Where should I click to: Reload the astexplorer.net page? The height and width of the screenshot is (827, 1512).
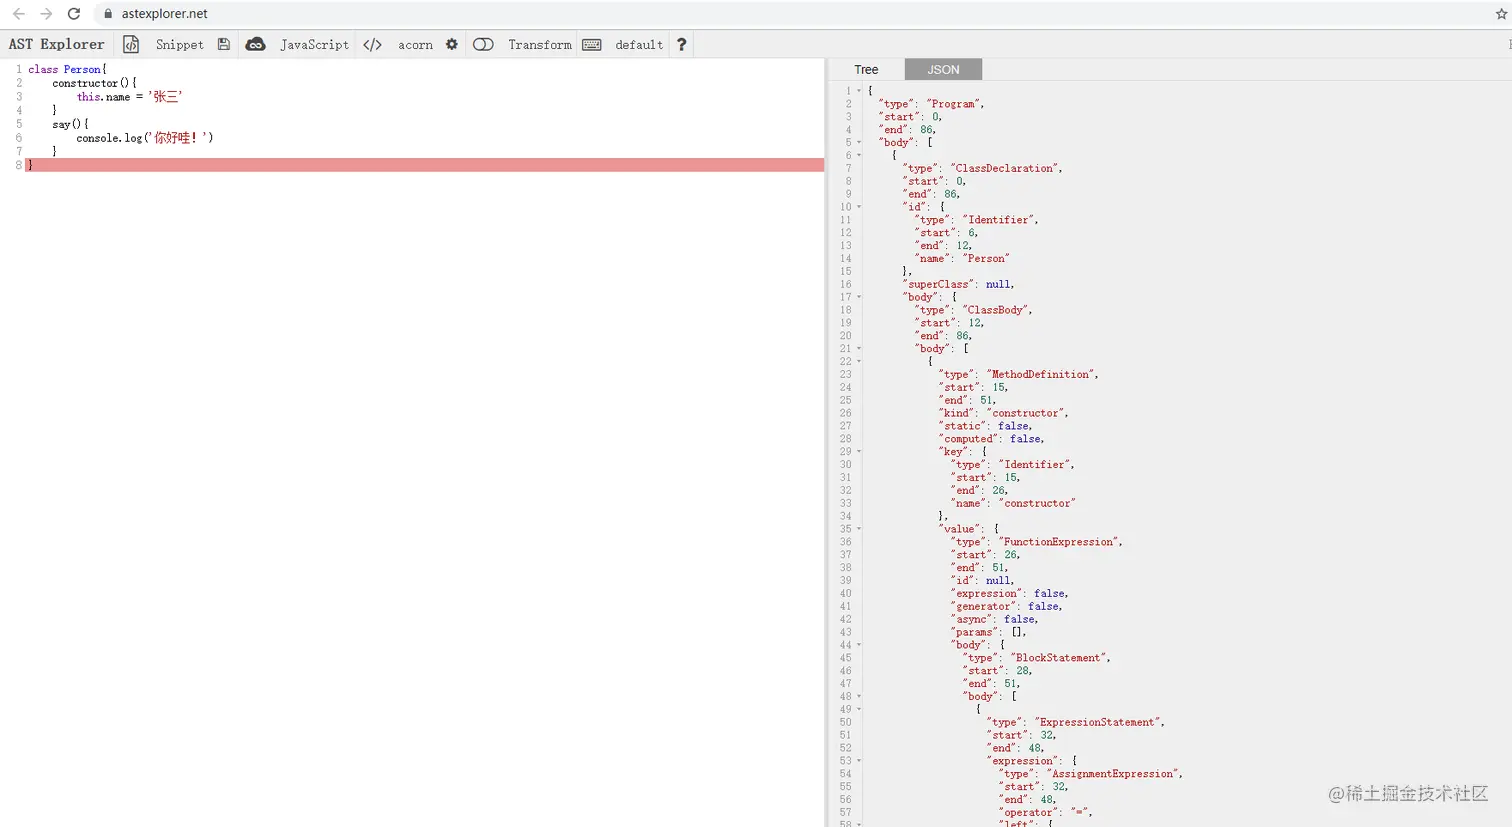point(74,14)
